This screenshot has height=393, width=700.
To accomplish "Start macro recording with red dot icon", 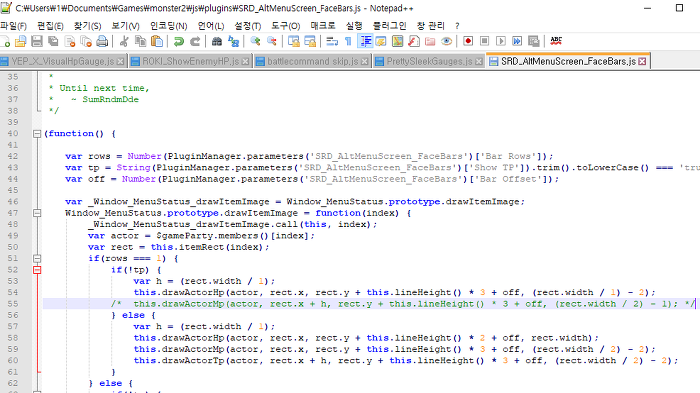I will (x=468, y=42).
